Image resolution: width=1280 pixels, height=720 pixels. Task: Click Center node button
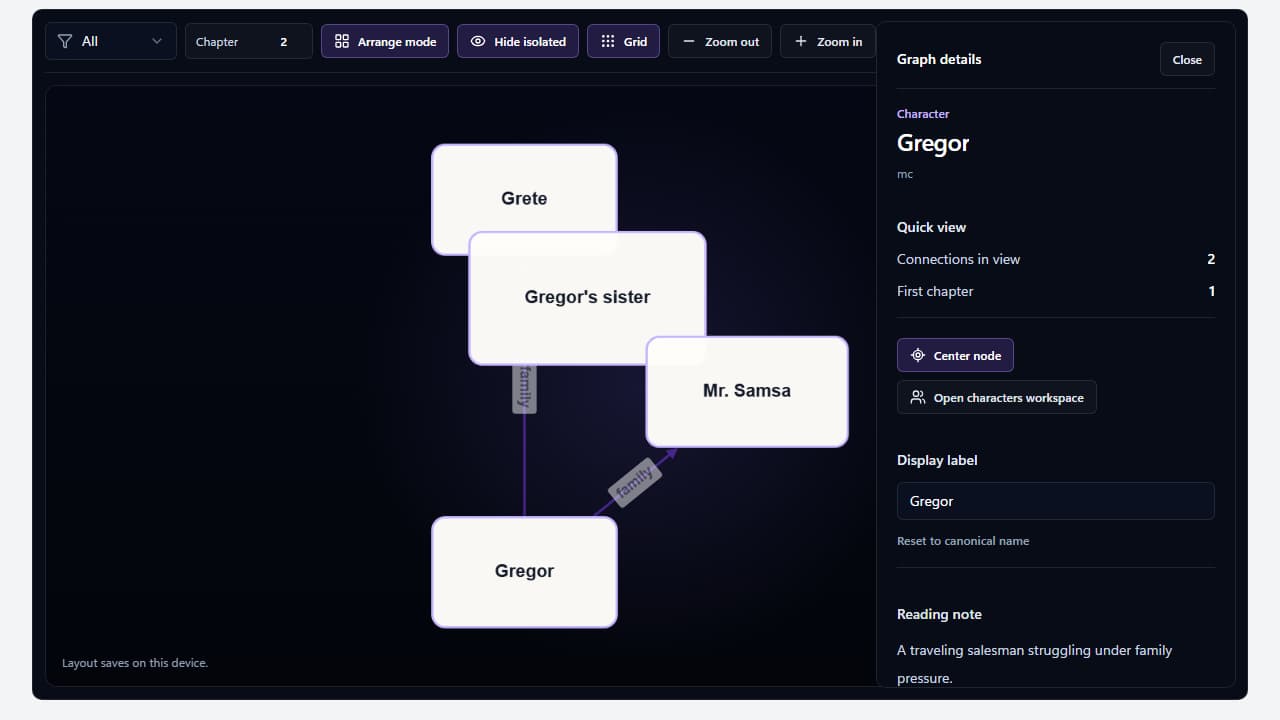pyautogui.click(x=955, y=355)
